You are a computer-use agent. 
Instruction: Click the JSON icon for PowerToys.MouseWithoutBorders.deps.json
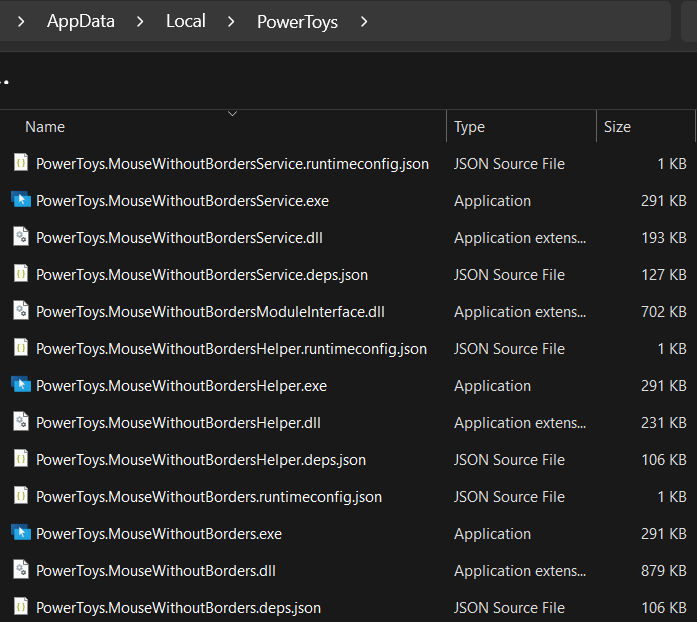21,607
